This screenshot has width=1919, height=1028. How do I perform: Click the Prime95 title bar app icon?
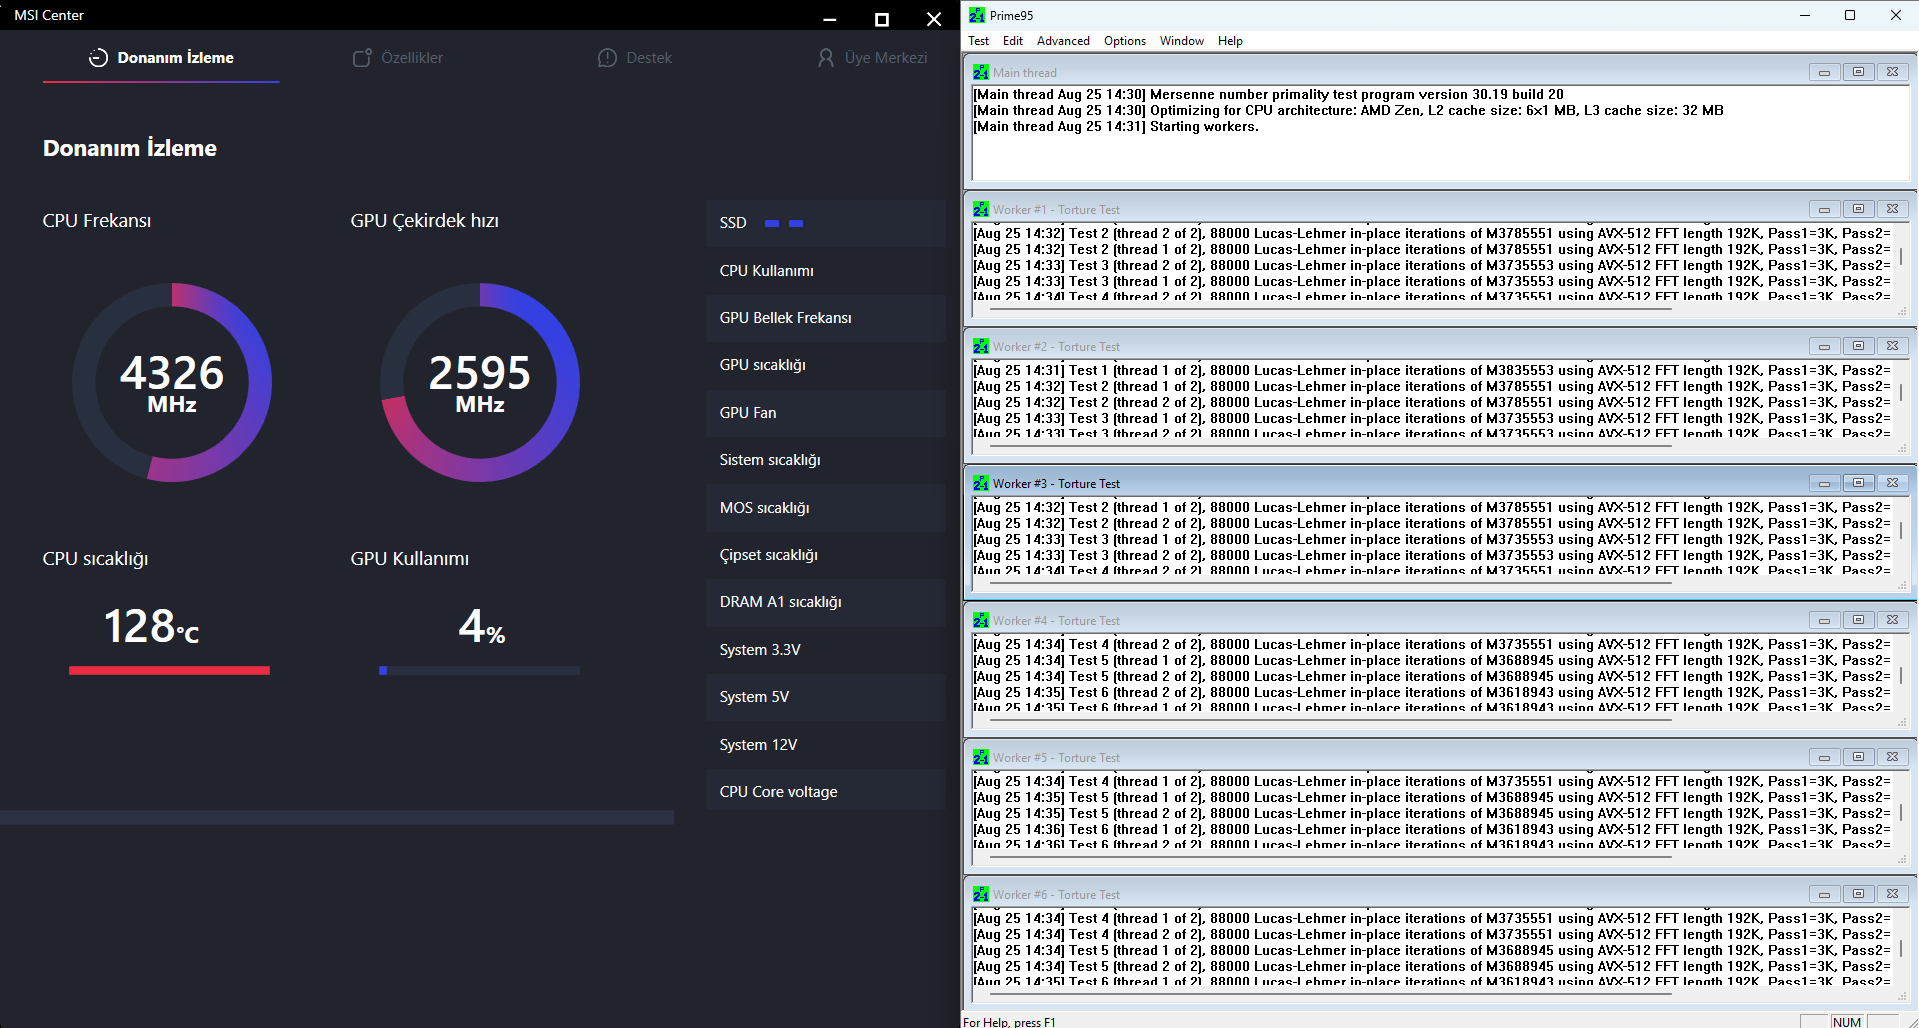977,15
